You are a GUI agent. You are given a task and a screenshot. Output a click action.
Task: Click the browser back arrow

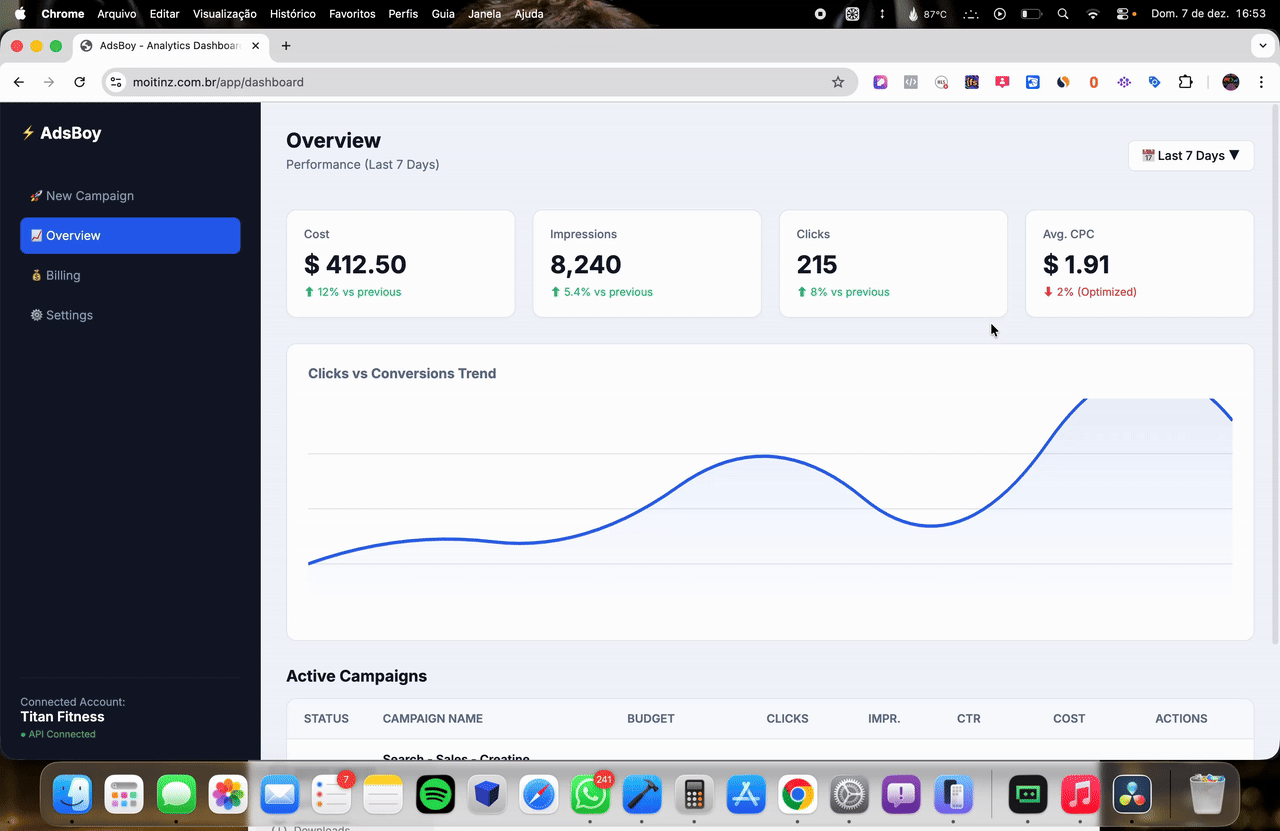(x=18, y=81)
